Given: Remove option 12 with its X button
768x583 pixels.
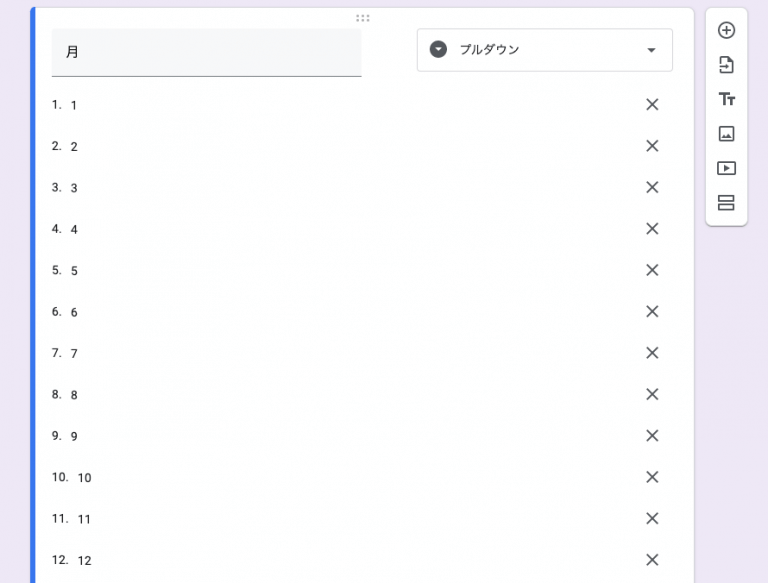Looking at the screenshot, I should (x=652, y=560).
